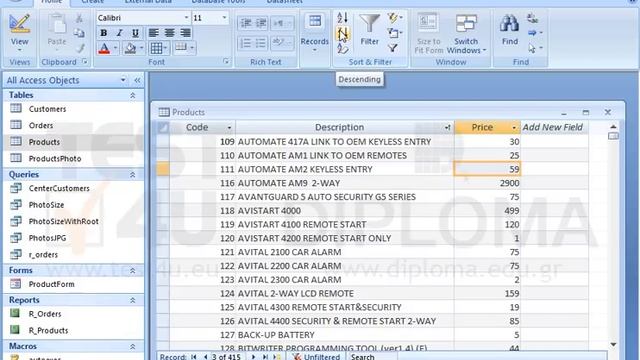Select all records with corner selector
The width and height of the screenshot is (640, 360).
coord(163,127)
